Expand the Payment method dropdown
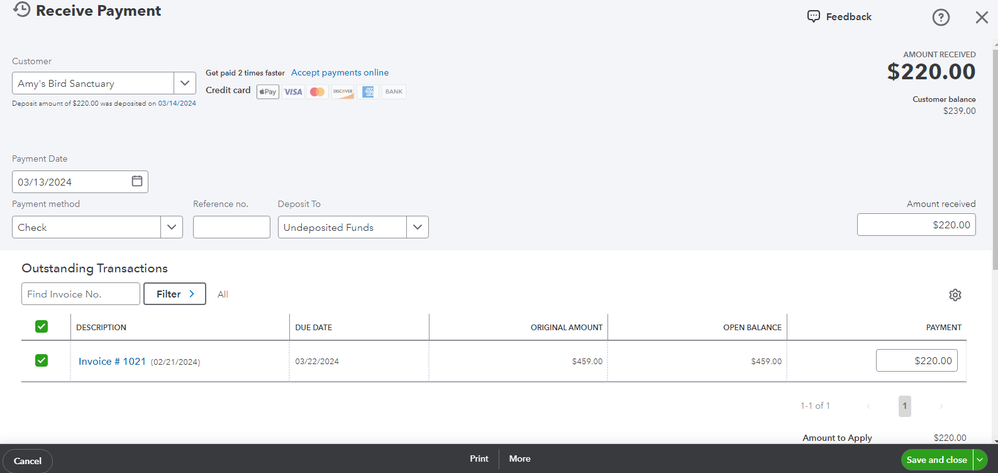The image size is (998, 473). 171,227
